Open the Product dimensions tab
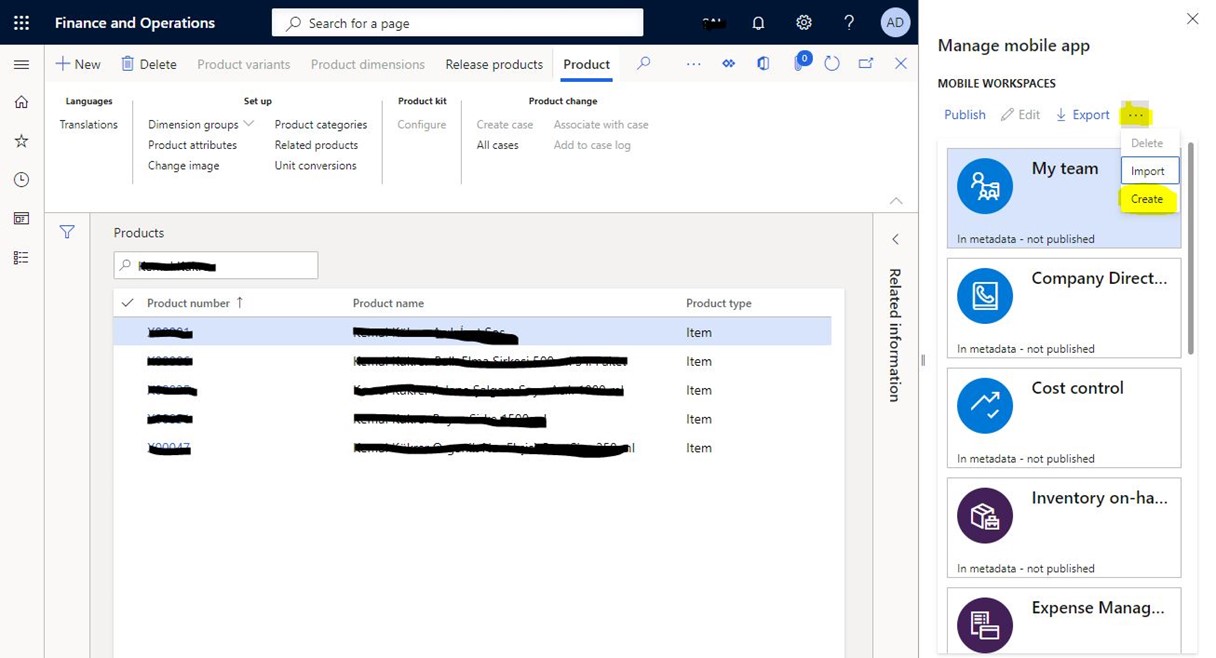Screen dimensions: 1216x658 367,64
